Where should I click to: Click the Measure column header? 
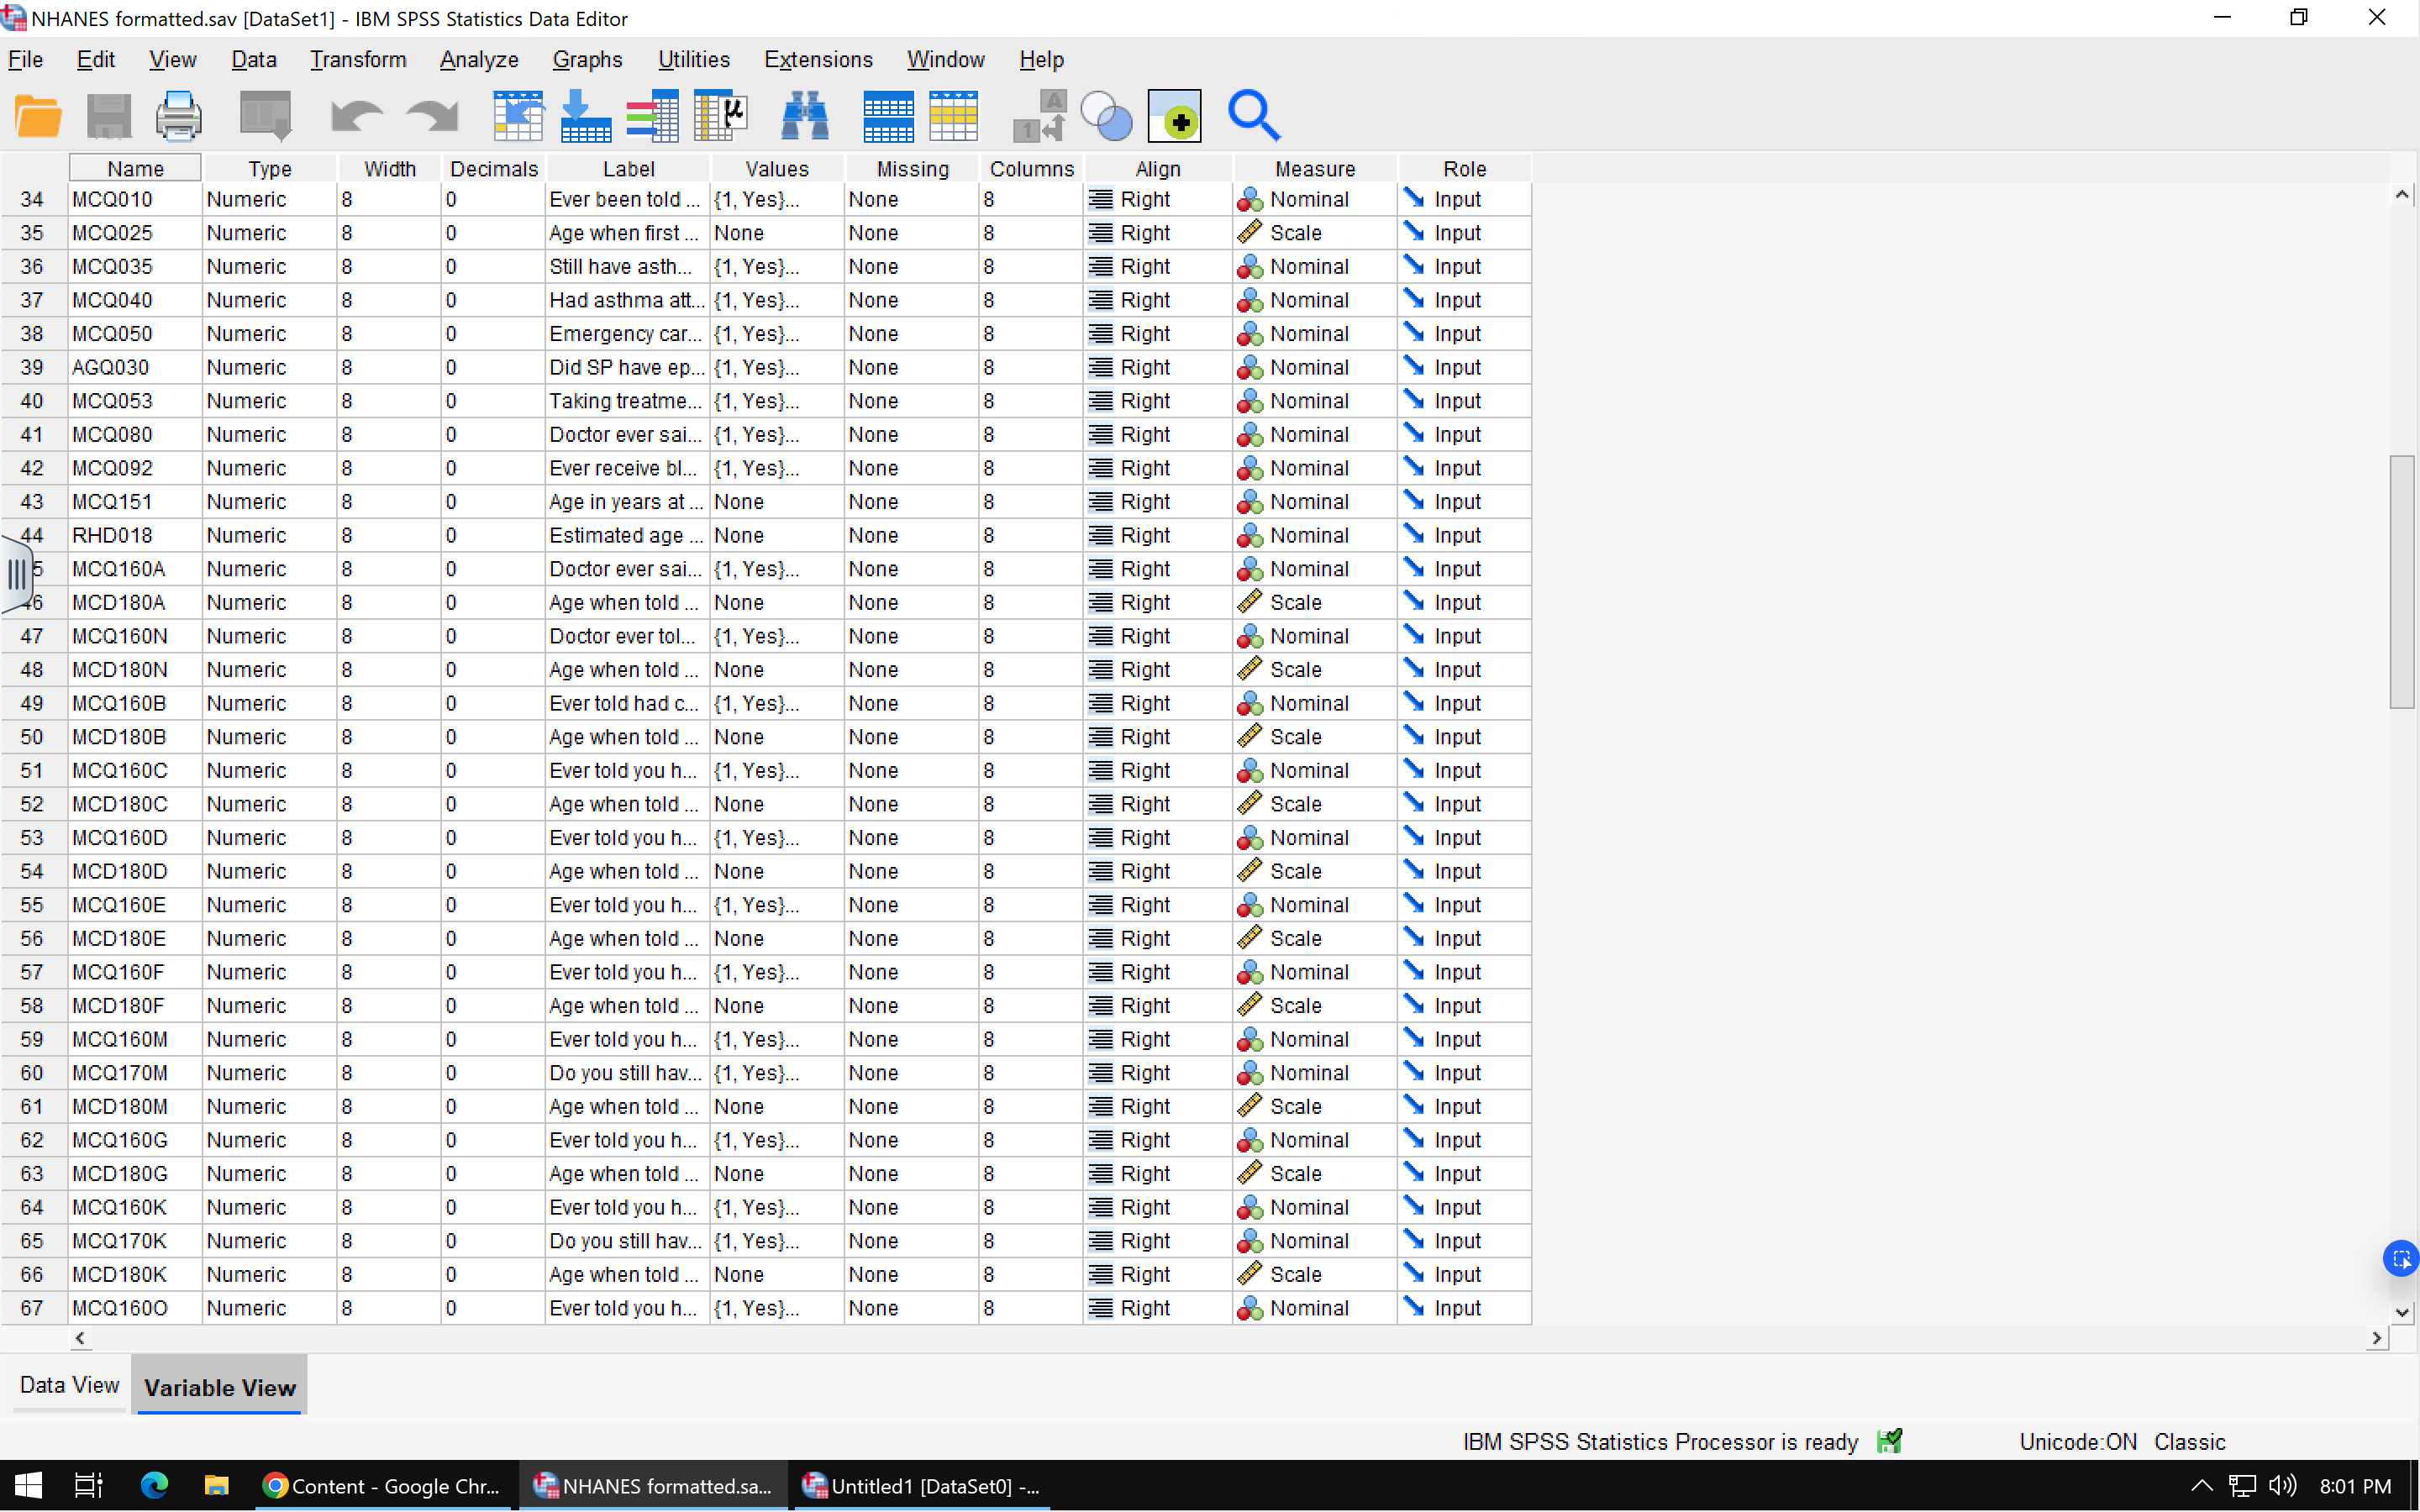click(1314, 169)
